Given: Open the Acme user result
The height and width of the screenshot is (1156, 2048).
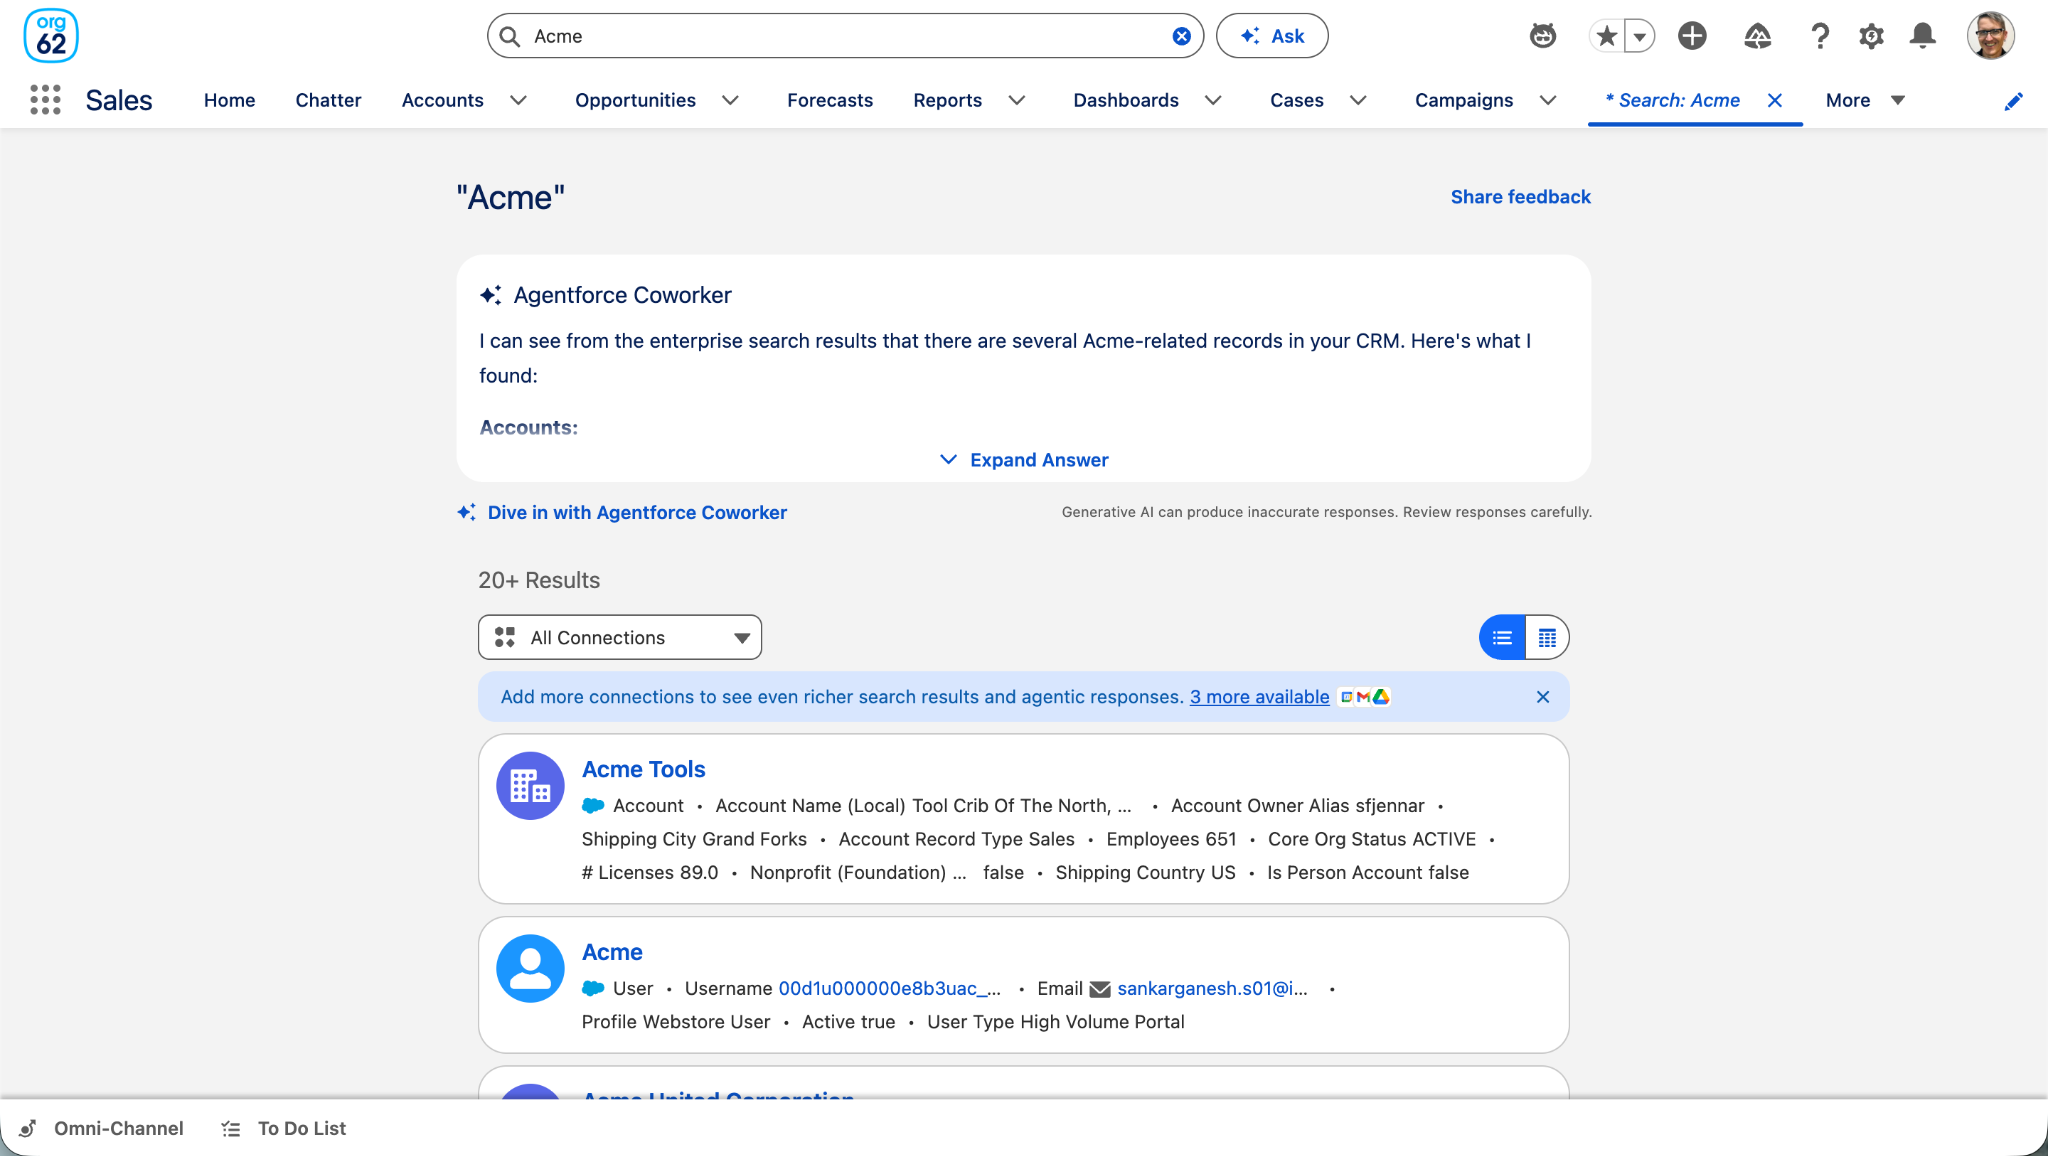Looking at the screenshot, I should point(612,952).
